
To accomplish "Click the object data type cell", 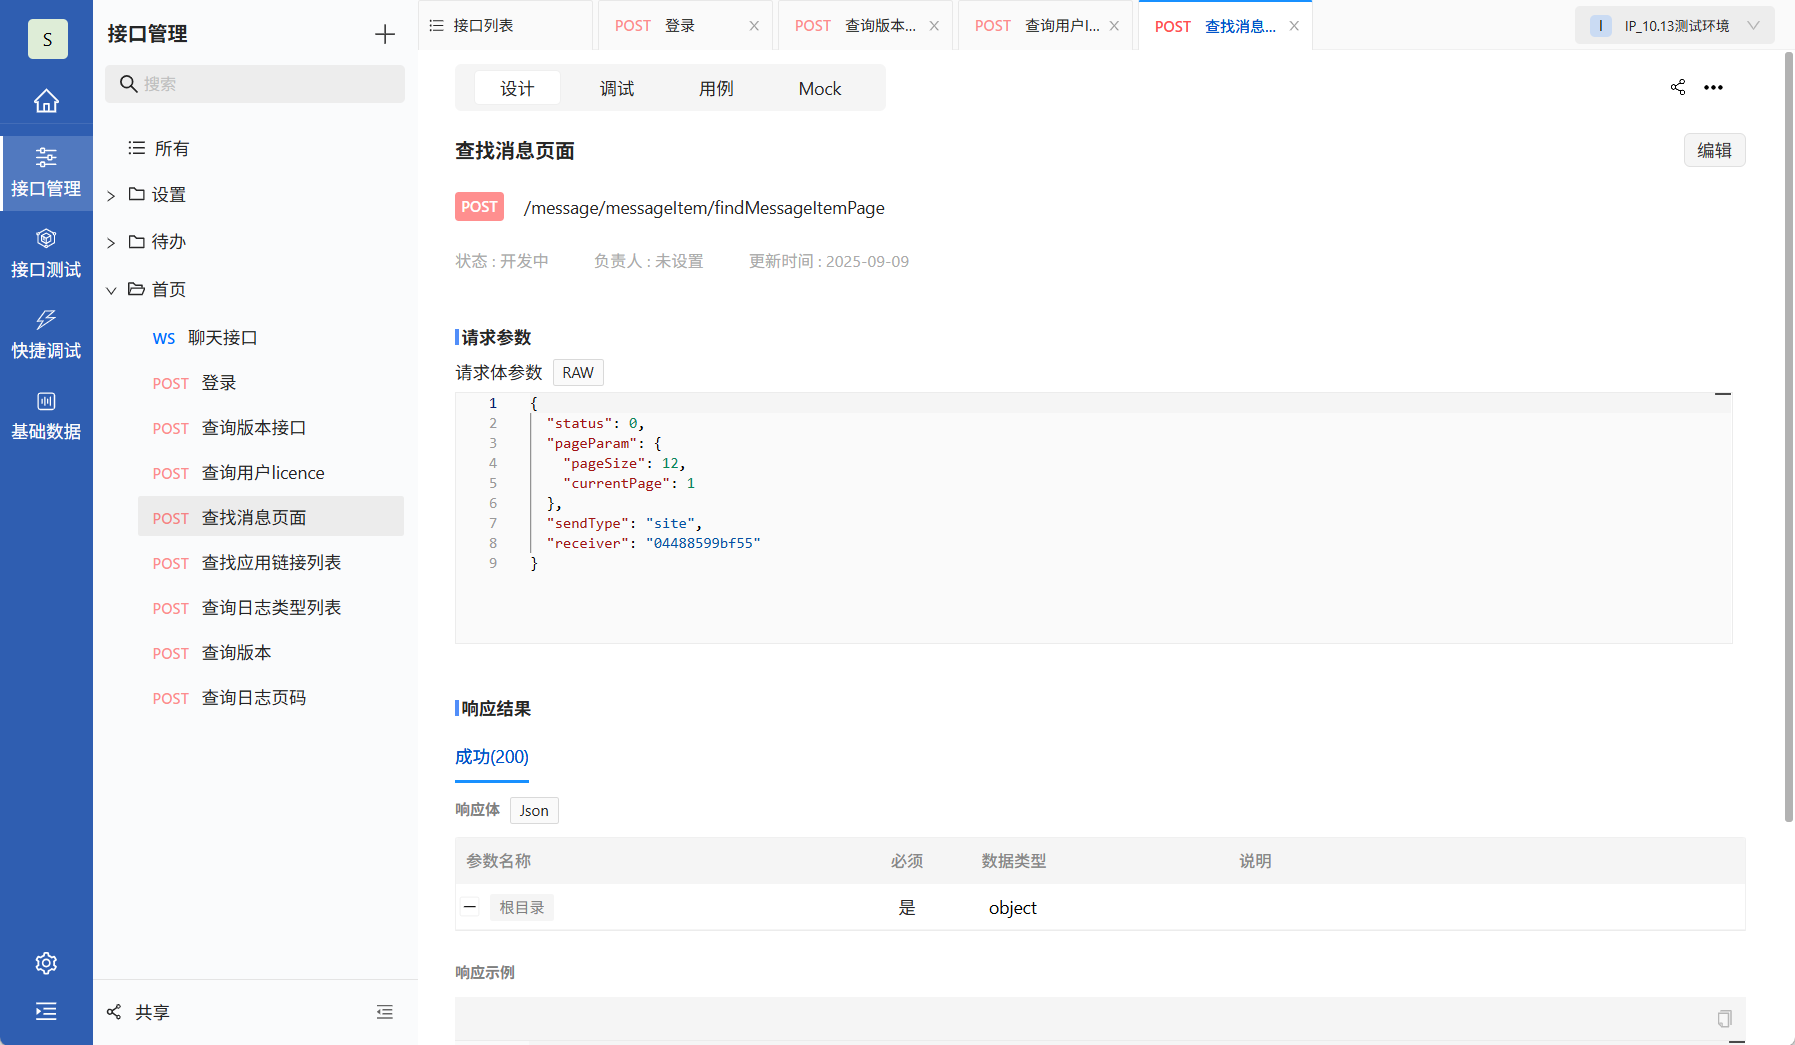I will coord(1013,908).
